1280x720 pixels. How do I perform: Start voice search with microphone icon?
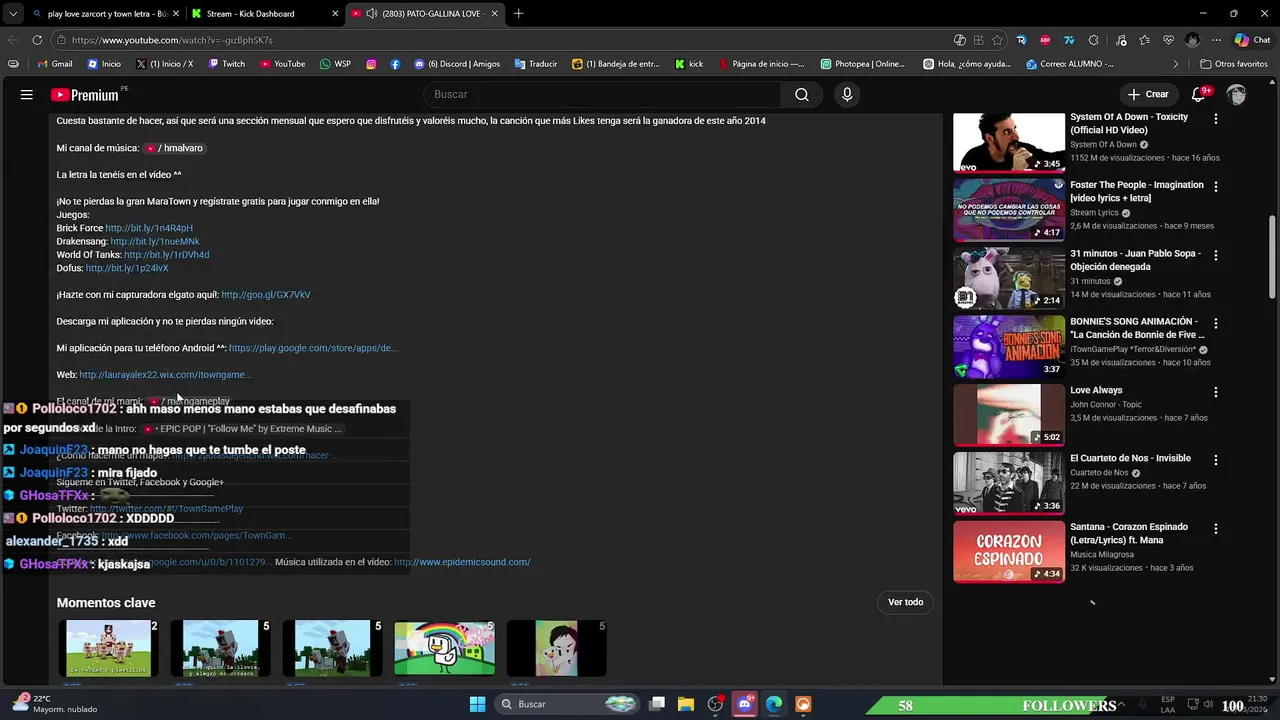[x=847, y=94]
